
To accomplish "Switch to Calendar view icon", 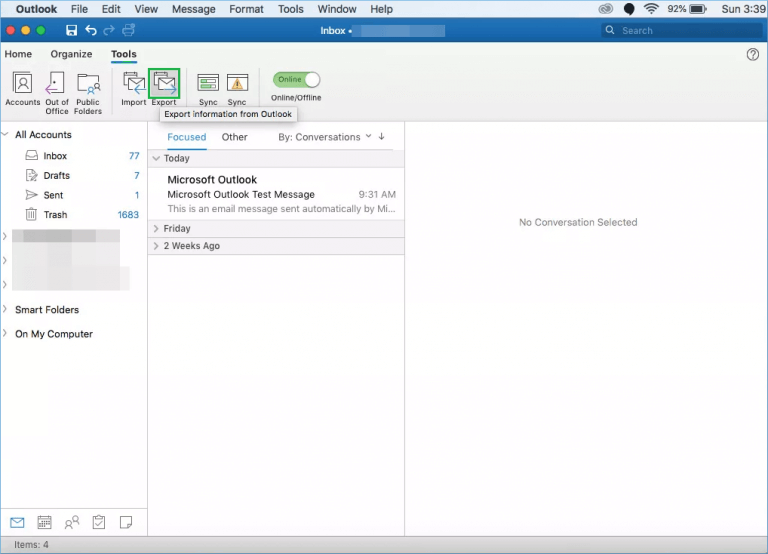I will click(x=45, y=523).
